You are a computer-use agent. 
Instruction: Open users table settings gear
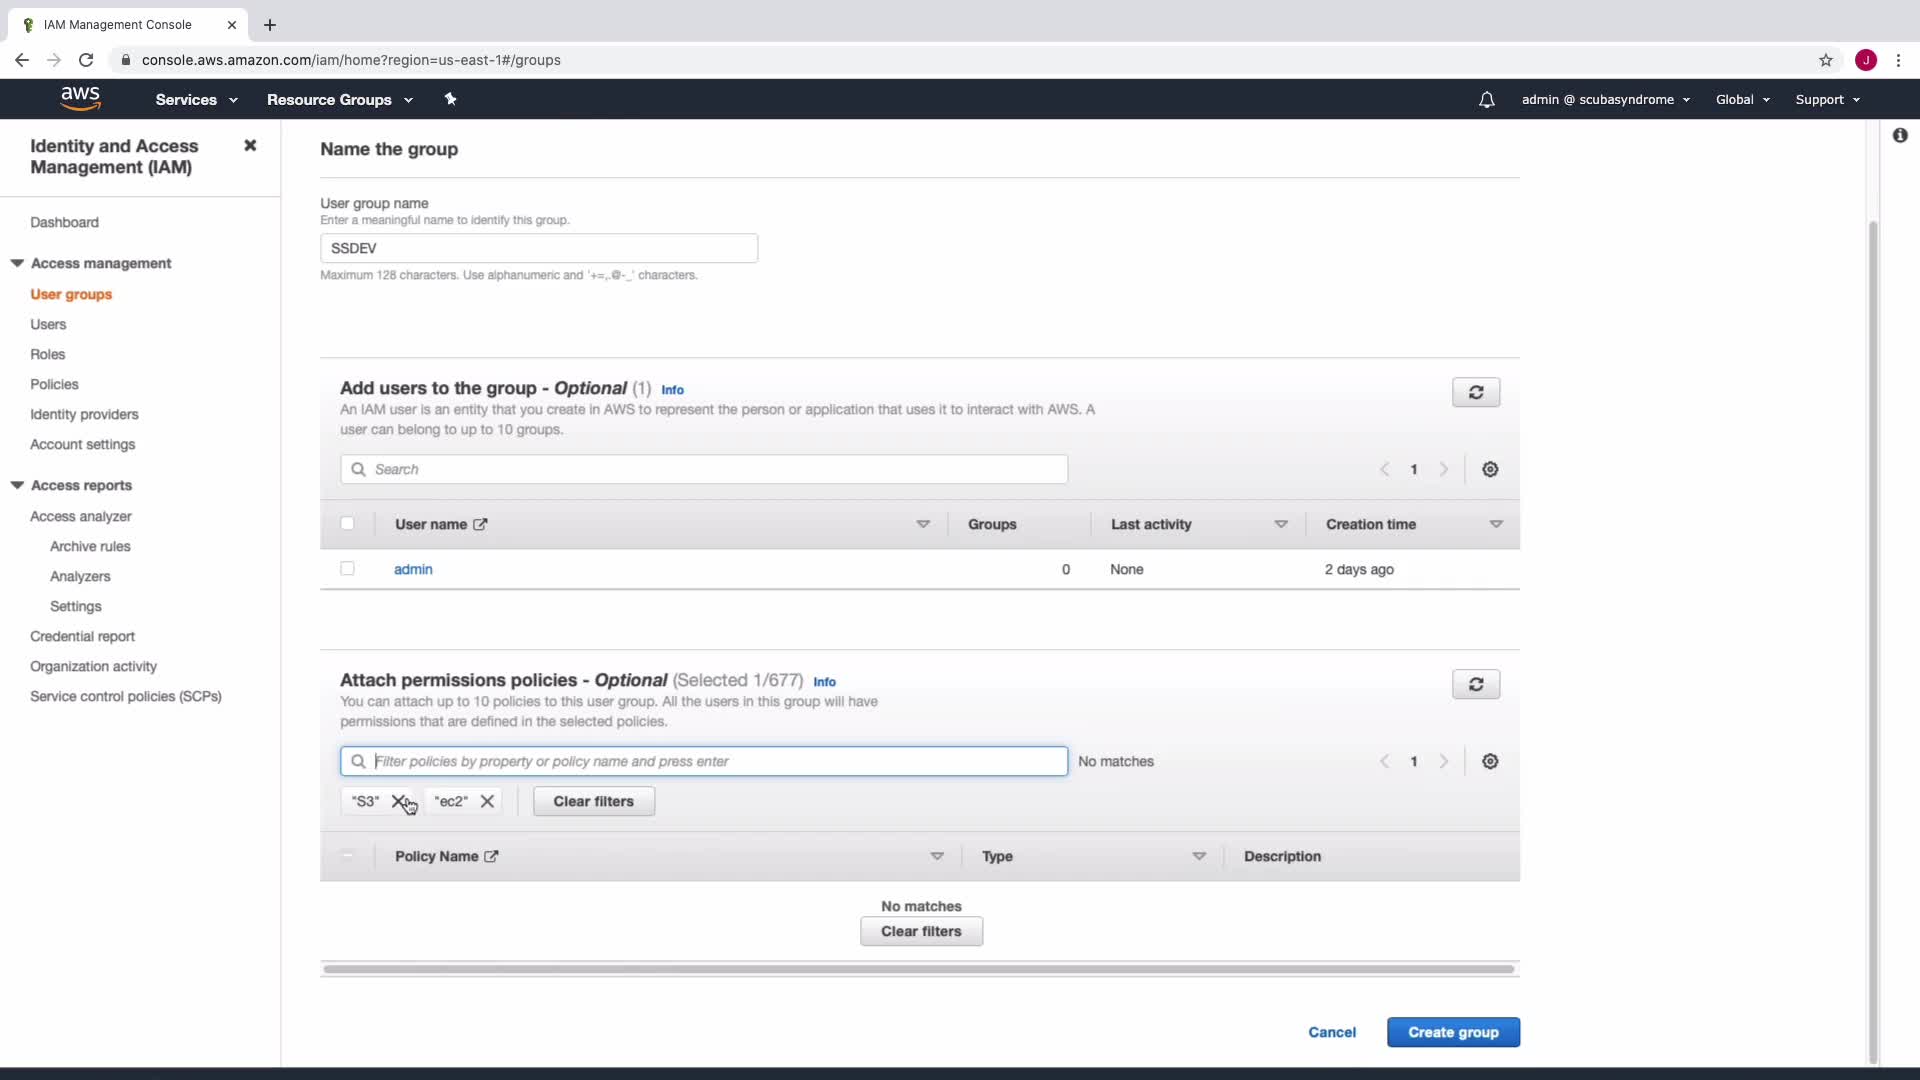1489,469
